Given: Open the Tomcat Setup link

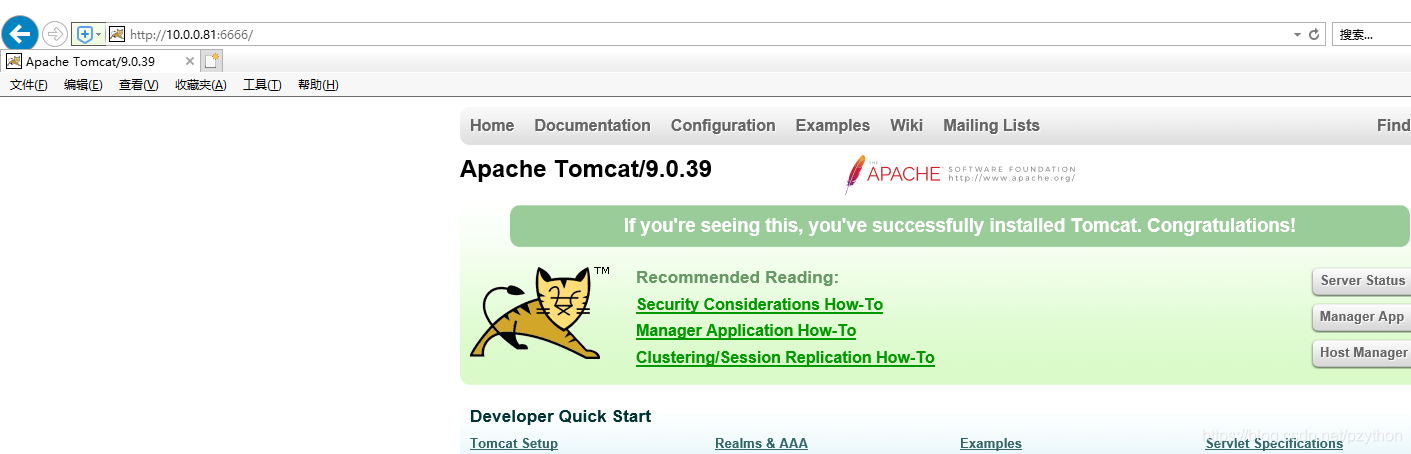Looking at the screenshot, I should point(514,443).
